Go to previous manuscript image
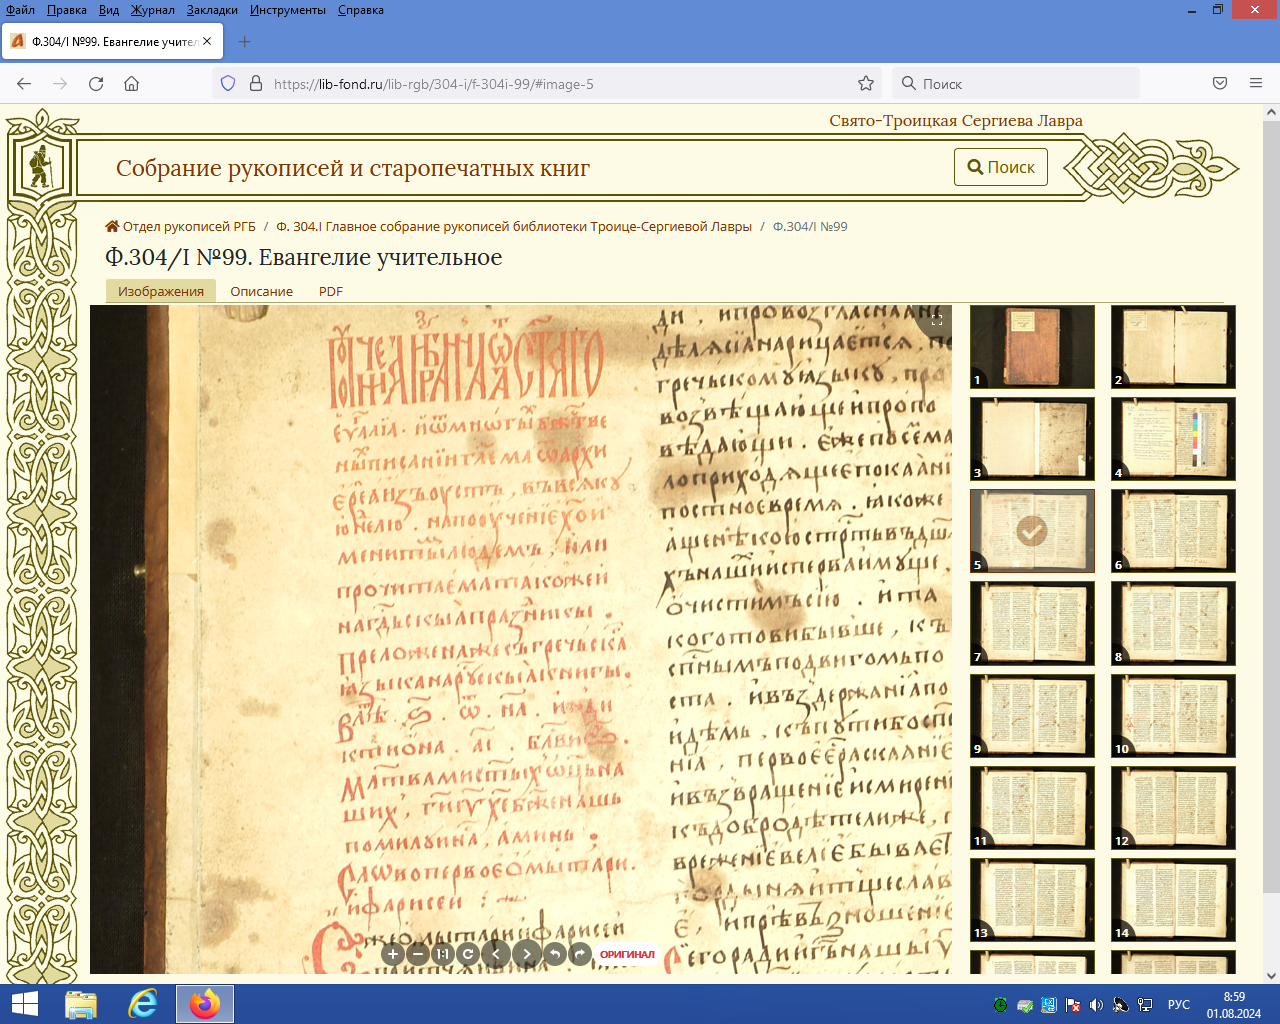This screenshot has height=1024, width=1280. tap(496, 954)
